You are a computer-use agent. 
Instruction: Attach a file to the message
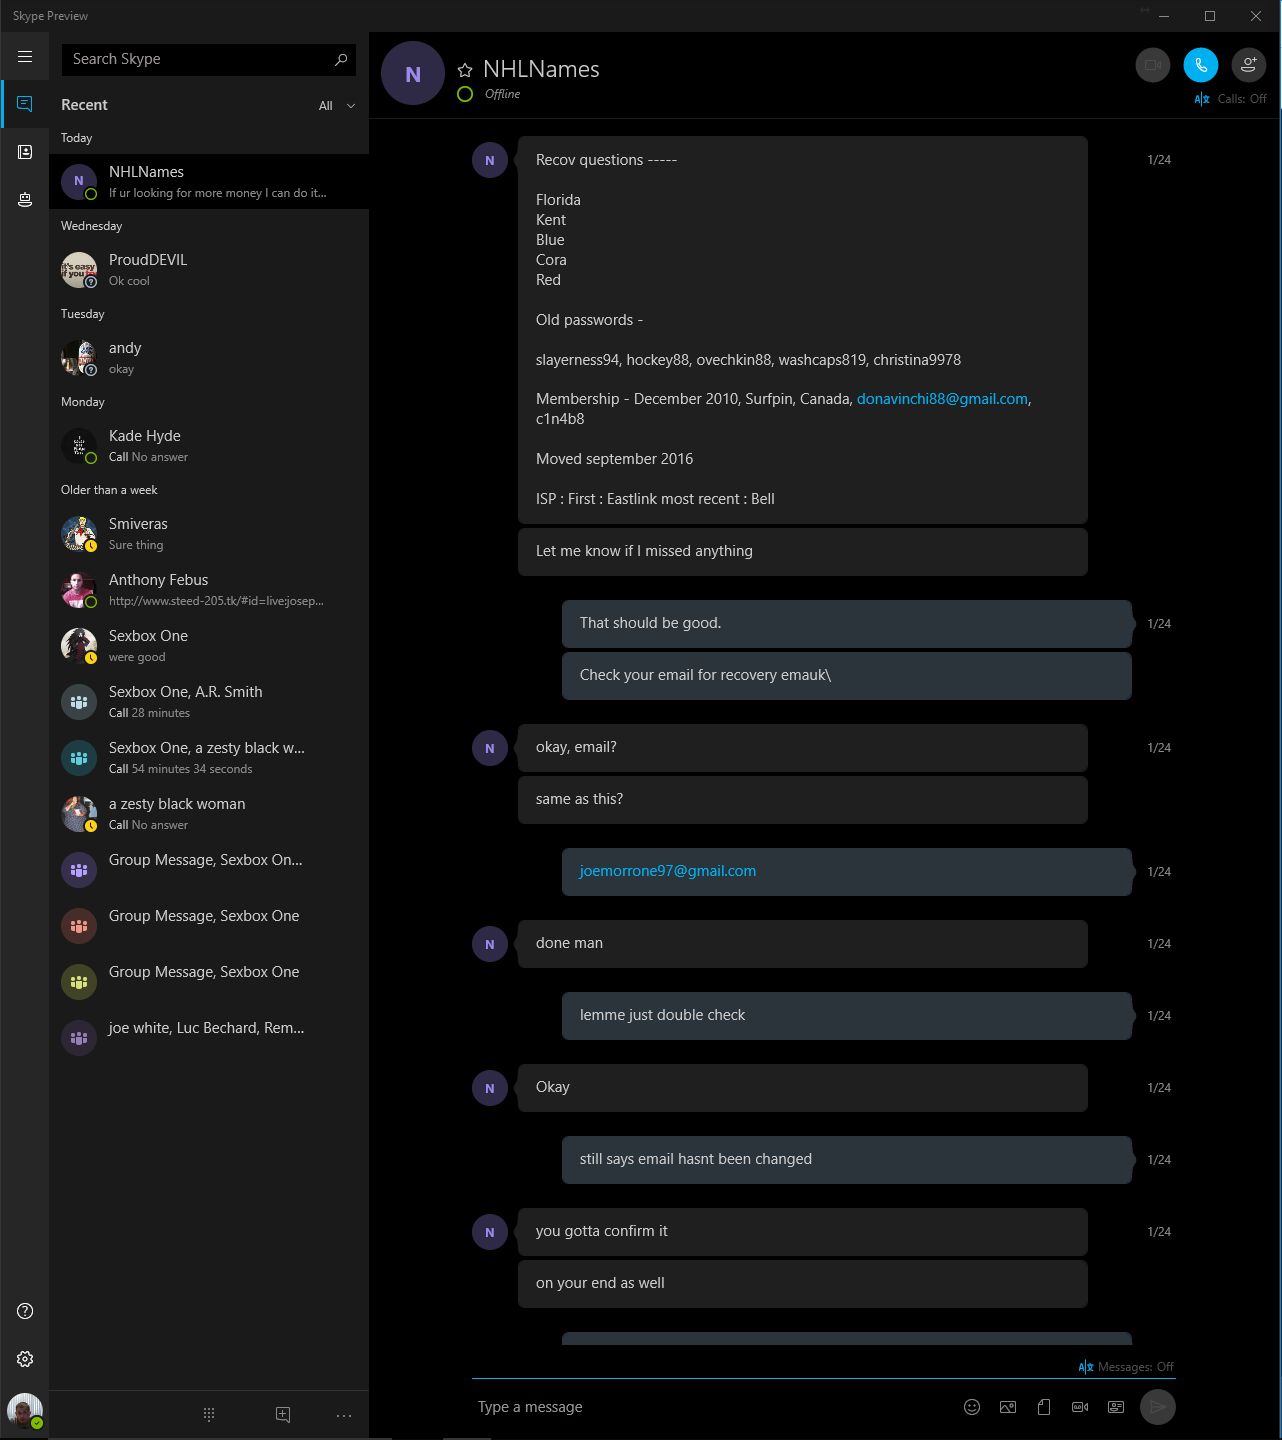(1044, 1407)
